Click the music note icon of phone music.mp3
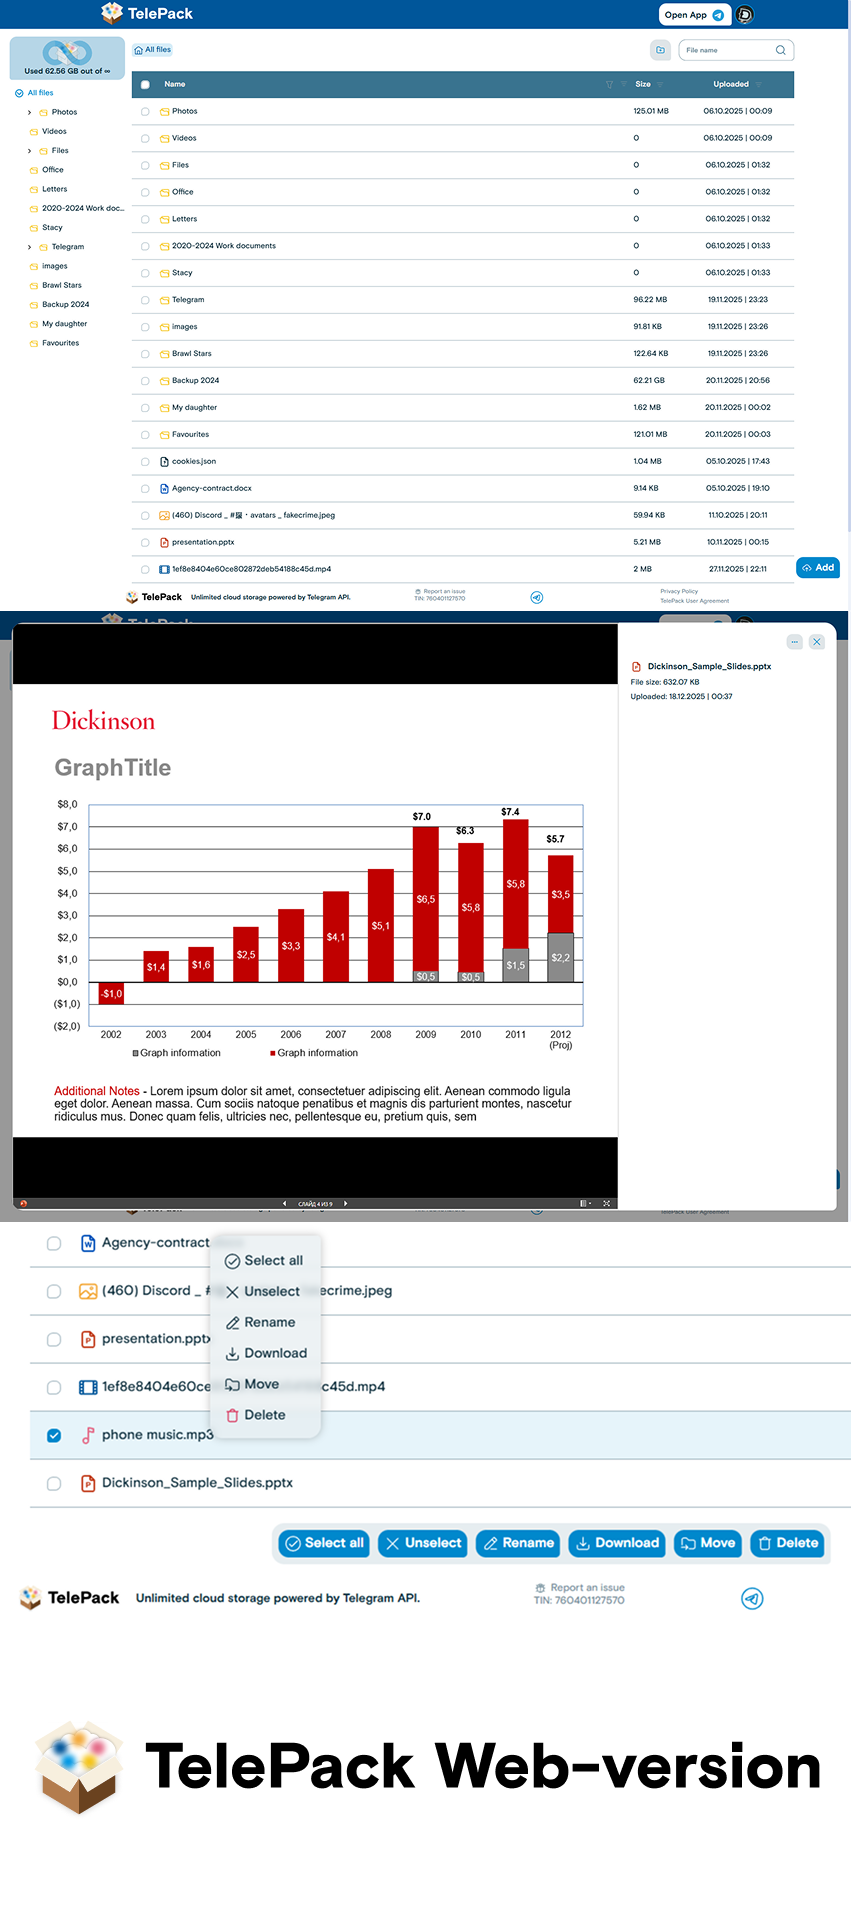Viewport: 852px width, 1920px height. [x=88, y=1435]
